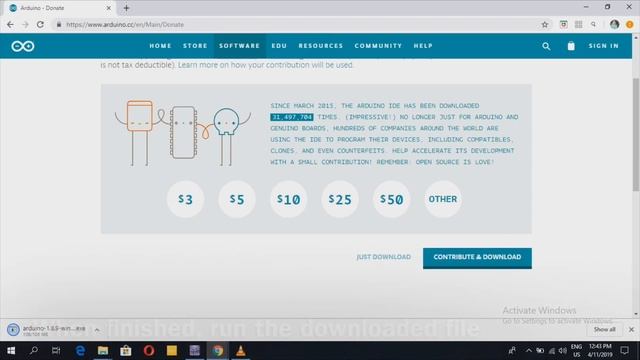Click the Arduino infinity logo
The width and height of the screenshot is (640, 360).
tap(23, 46)
